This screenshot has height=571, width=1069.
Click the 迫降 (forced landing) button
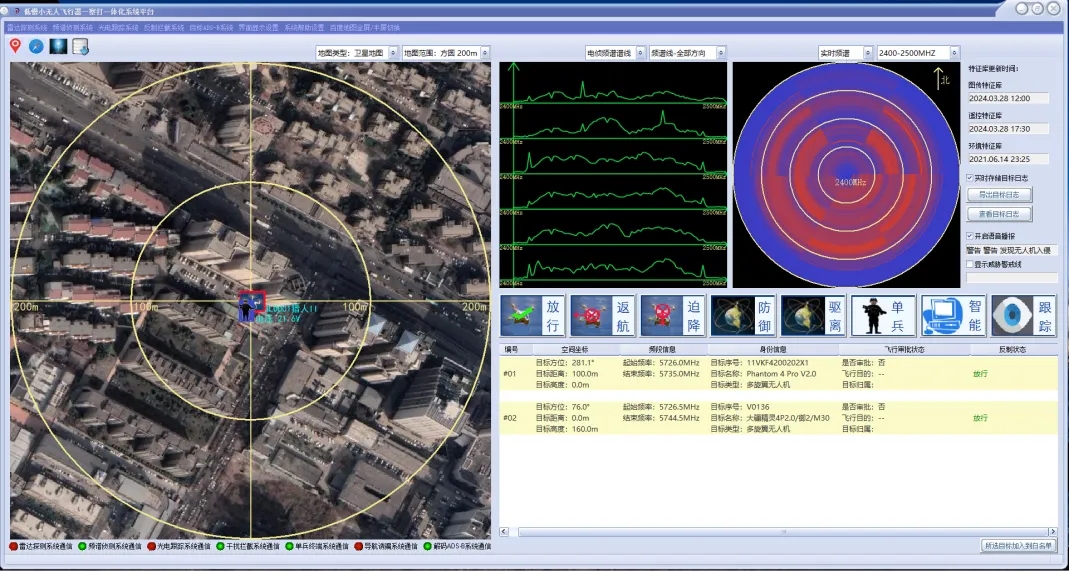point(673,316)
